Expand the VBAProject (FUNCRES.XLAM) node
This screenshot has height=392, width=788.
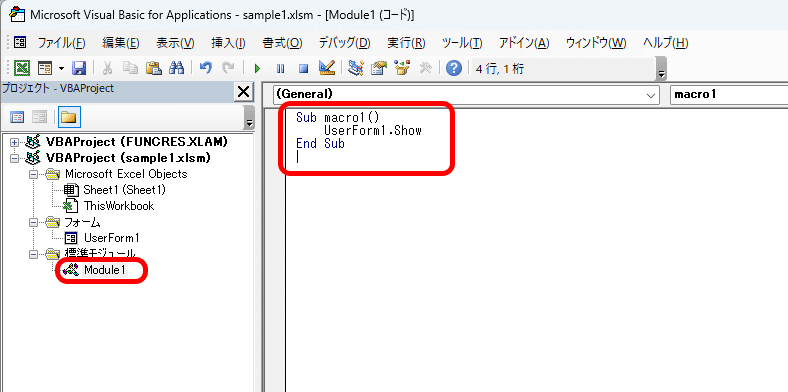[14, 142]
